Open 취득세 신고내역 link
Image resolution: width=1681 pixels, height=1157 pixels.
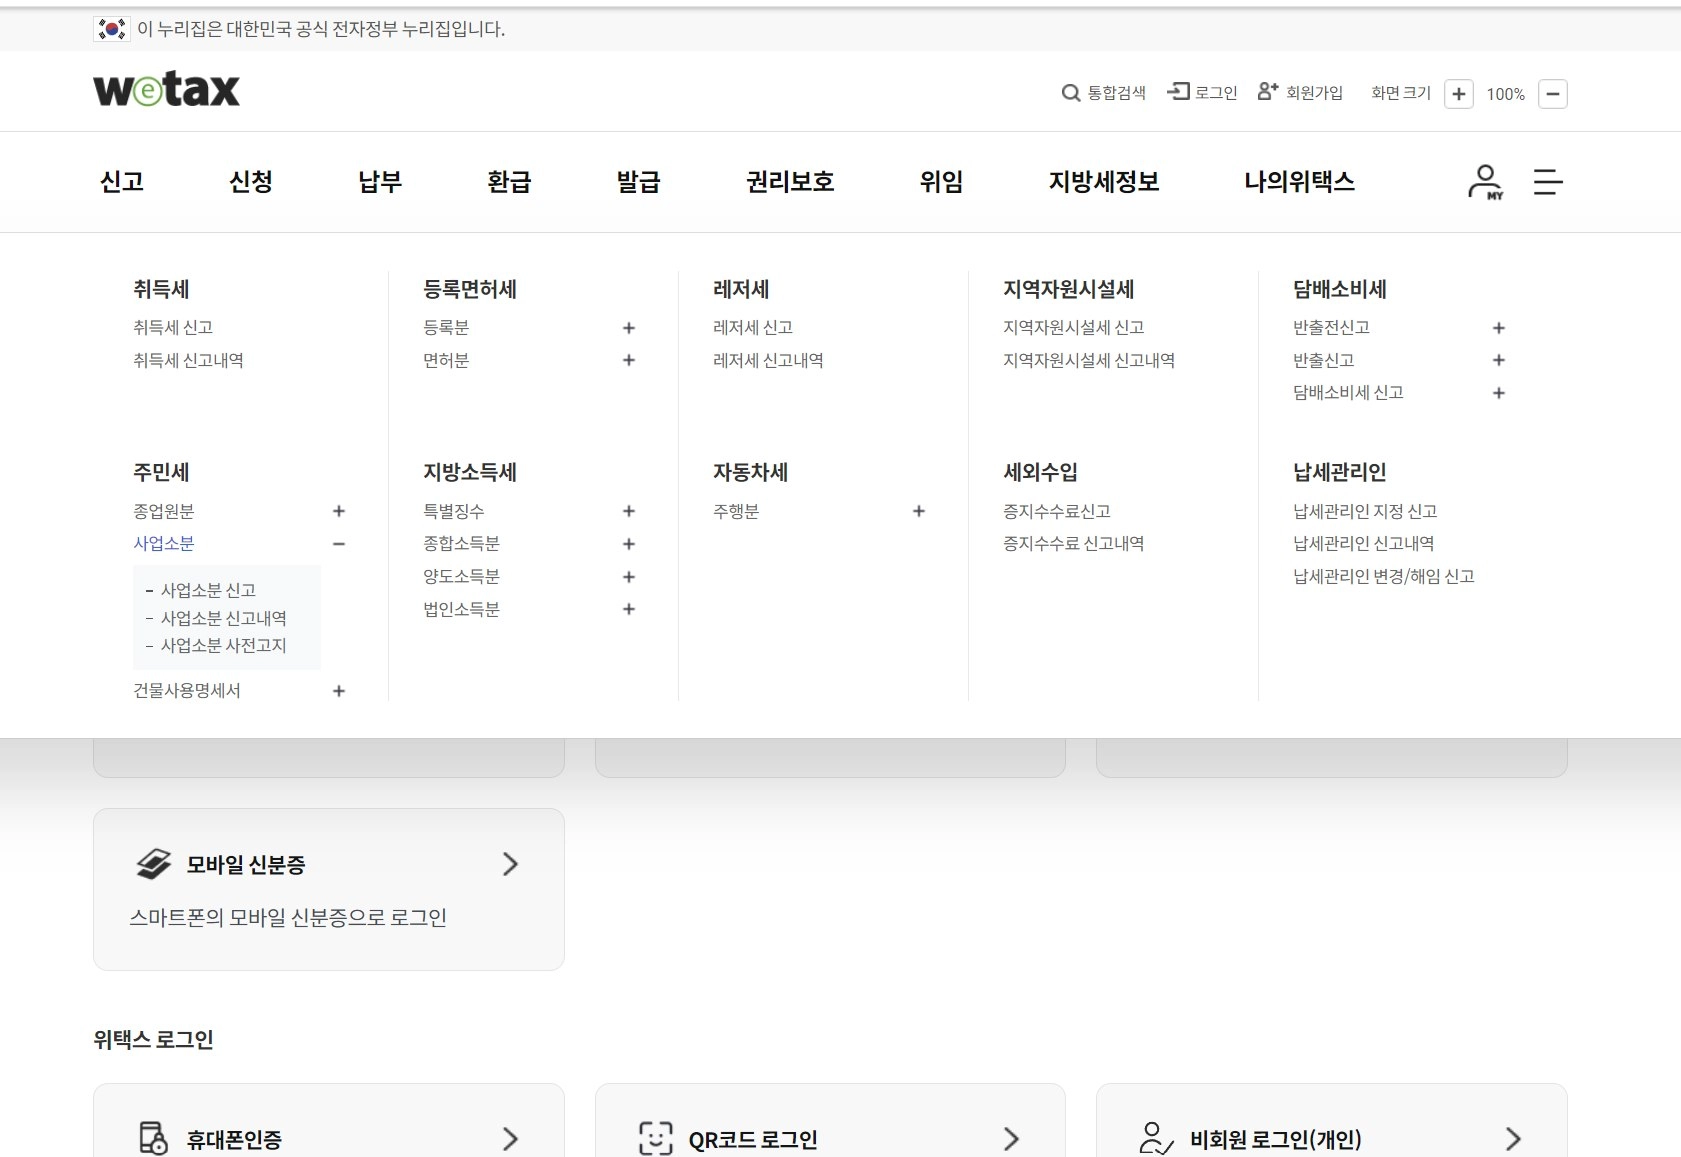[x=188, y=360]
